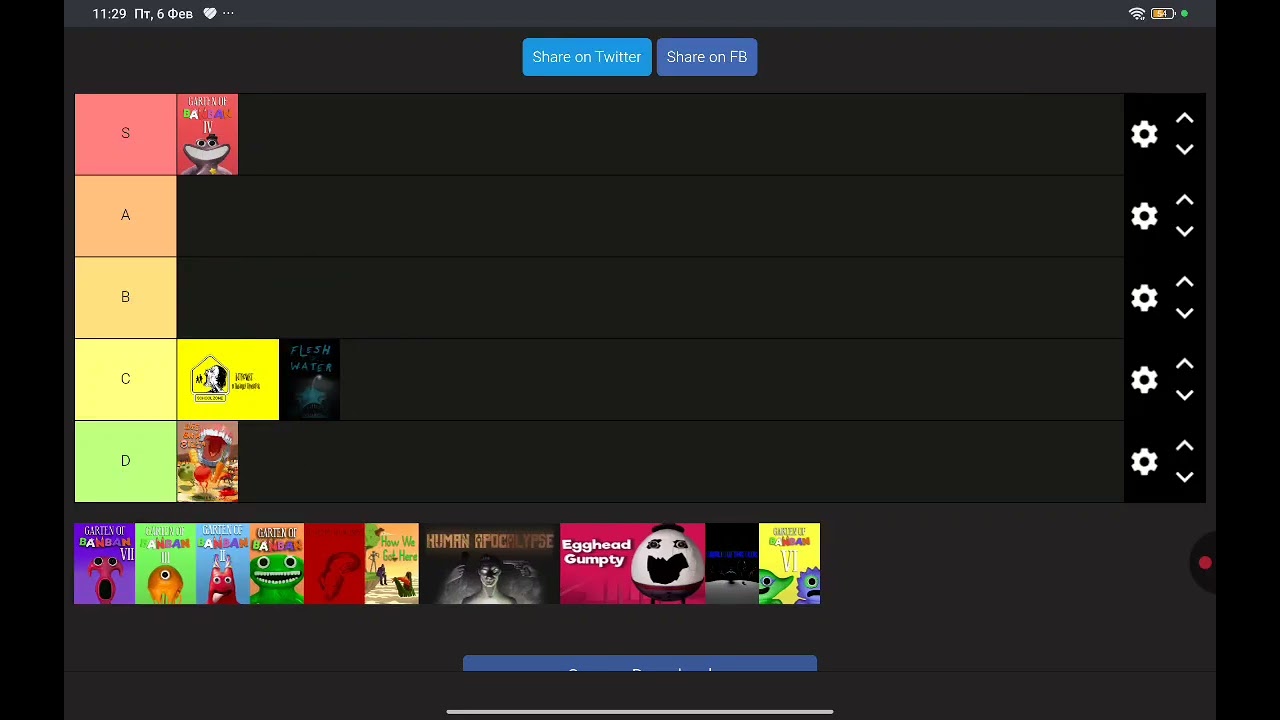Click the A tier label
The image size is (1280, 720).
(125, 216)
